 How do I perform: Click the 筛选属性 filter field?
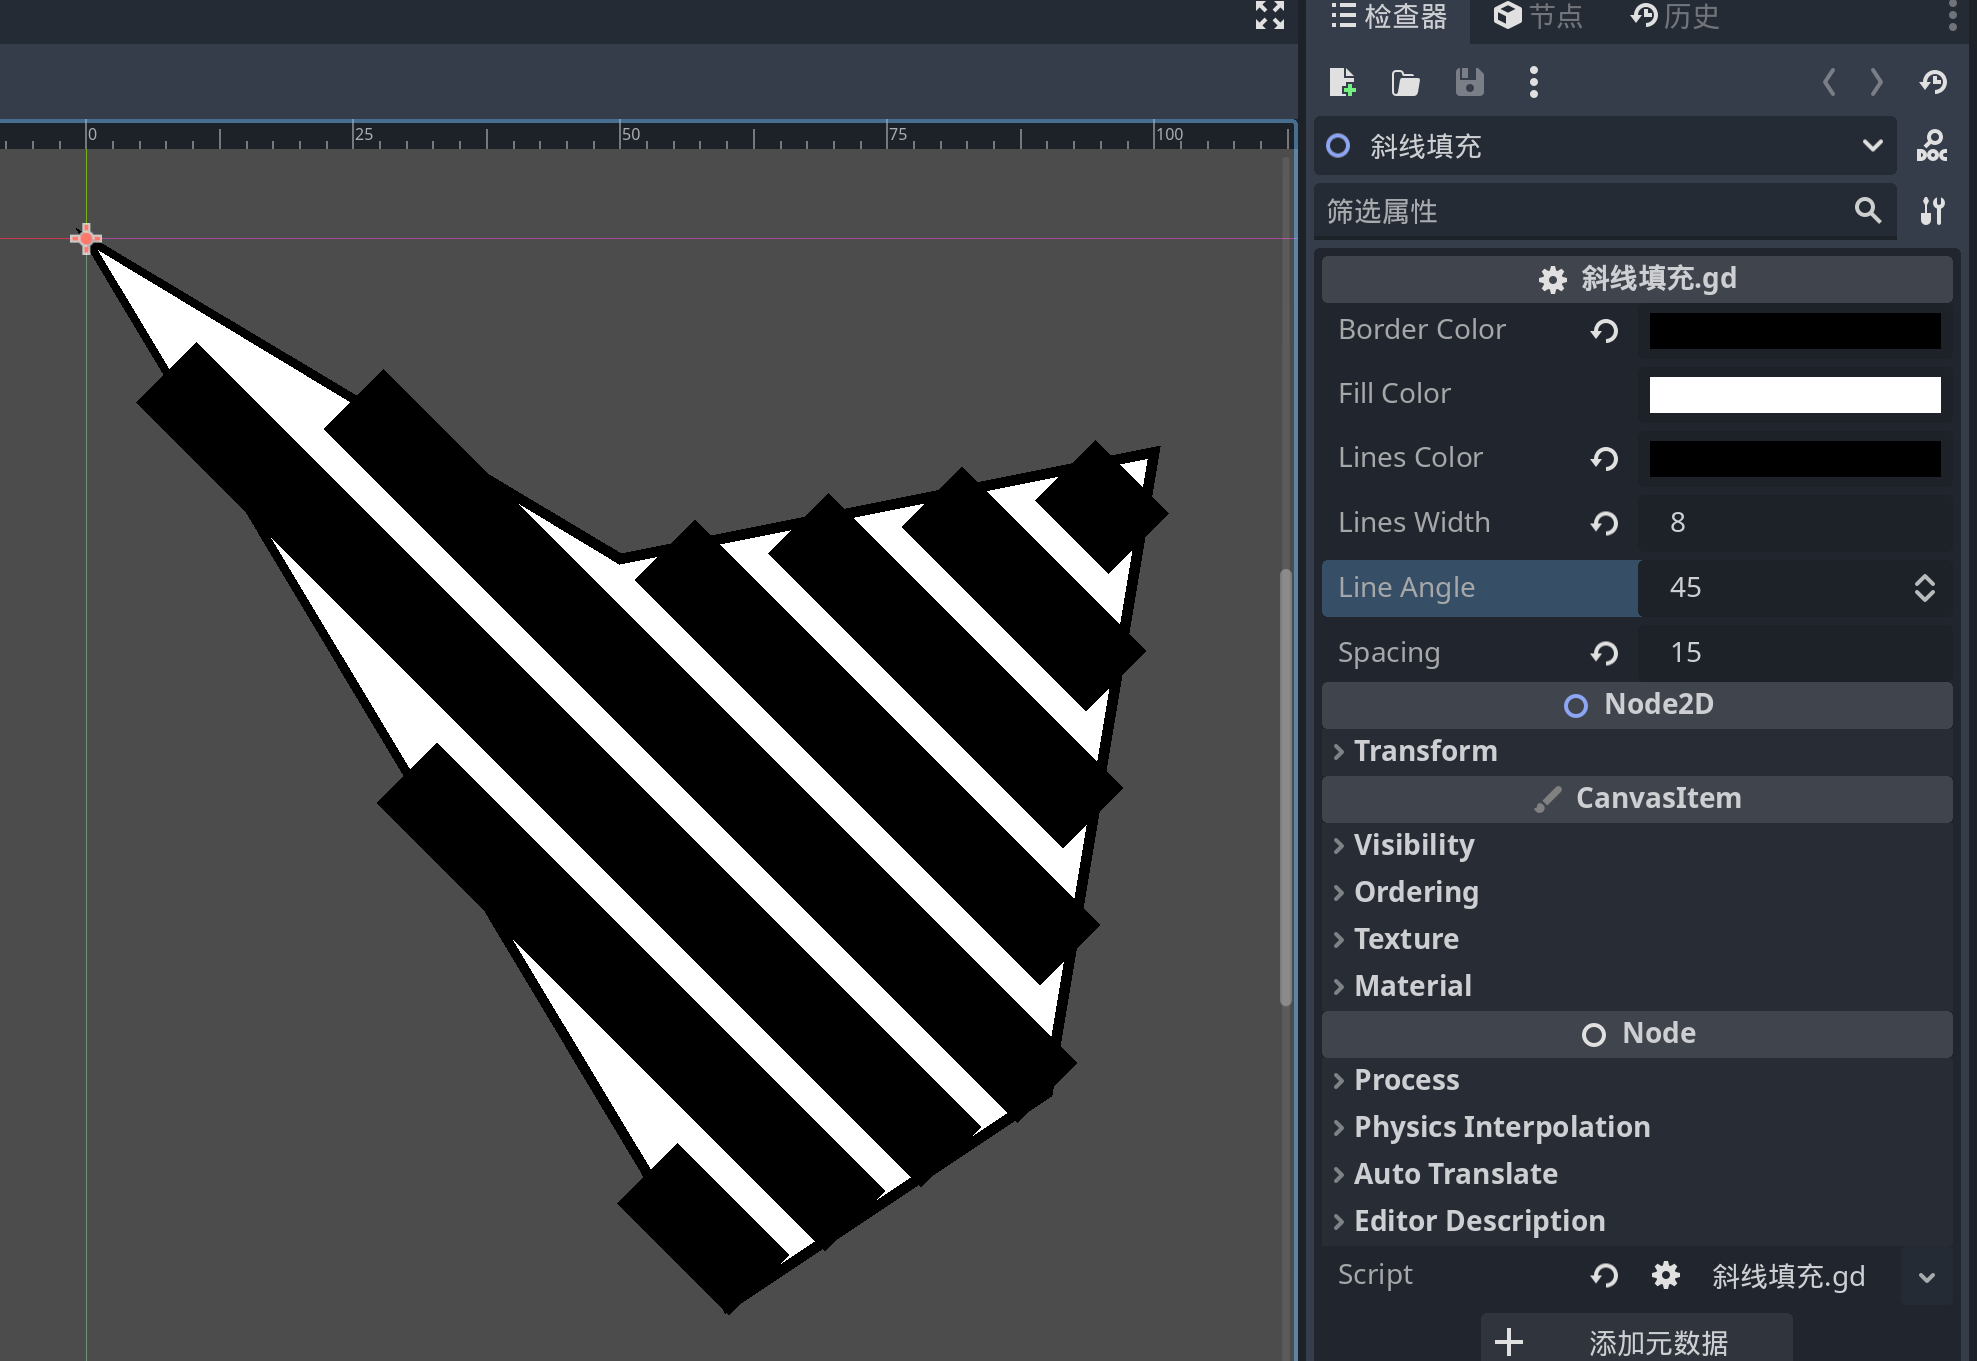click(x=1605, y=211)
